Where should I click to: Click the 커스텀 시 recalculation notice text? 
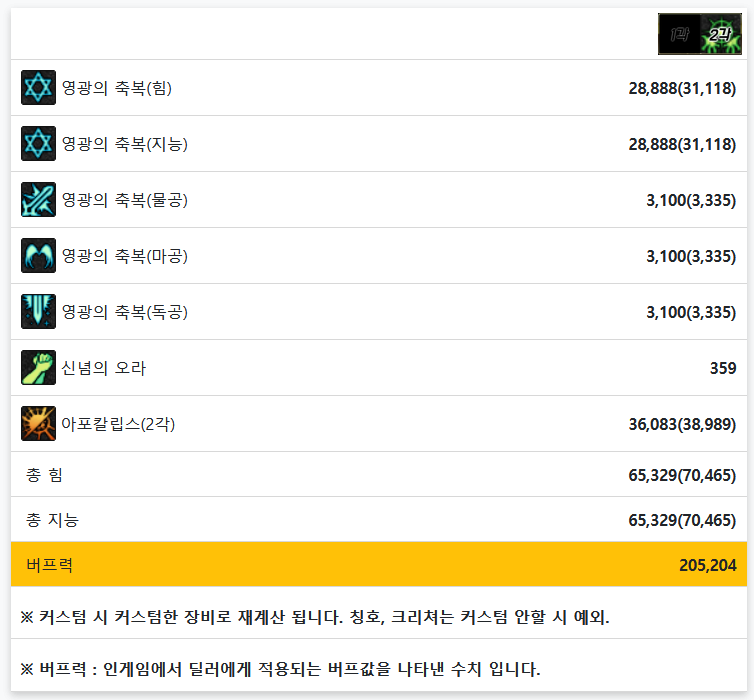point(315,617)
